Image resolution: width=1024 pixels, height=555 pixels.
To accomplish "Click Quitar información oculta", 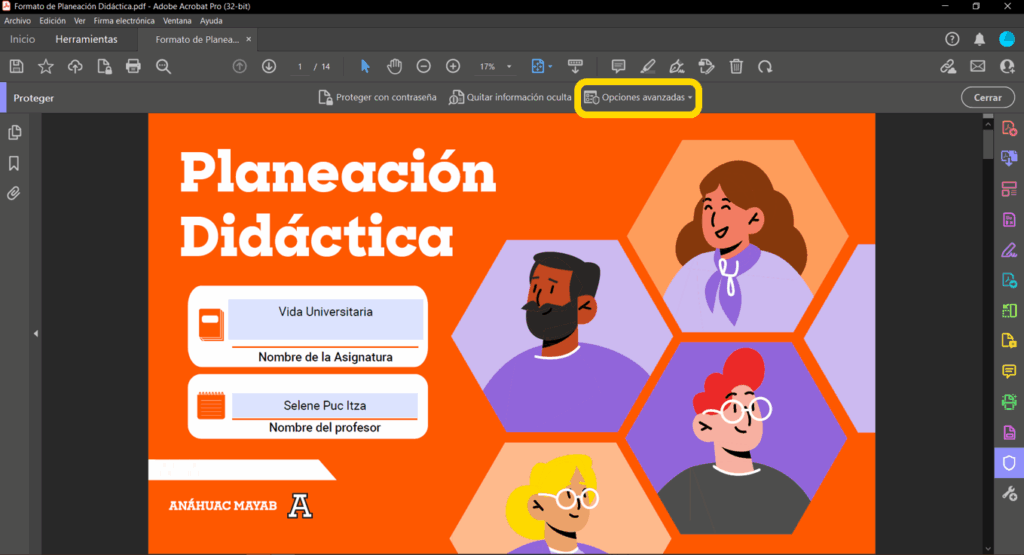I will coord(510,98).
